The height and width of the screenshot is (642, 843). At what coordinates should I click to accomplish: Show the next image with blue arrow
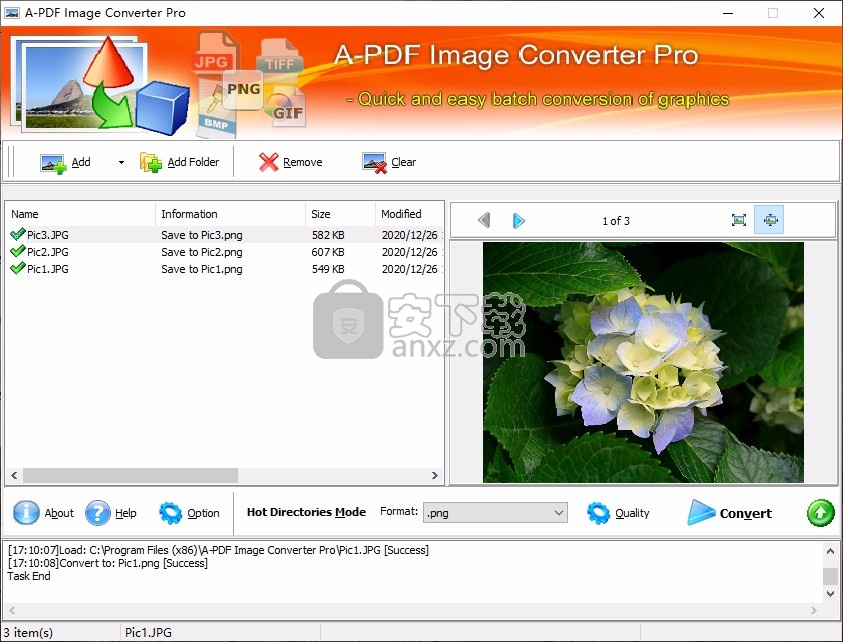point(518,220)
